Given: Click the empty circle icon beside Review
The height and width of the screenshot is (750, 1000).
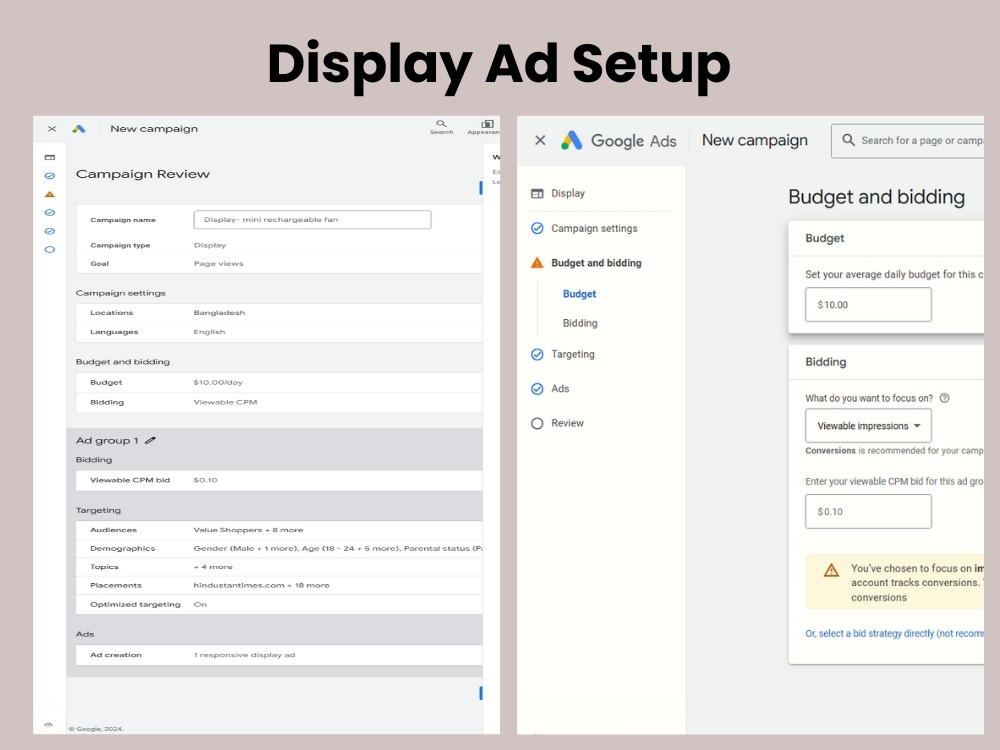Looking at the screenshot, I should coord(537,423).
